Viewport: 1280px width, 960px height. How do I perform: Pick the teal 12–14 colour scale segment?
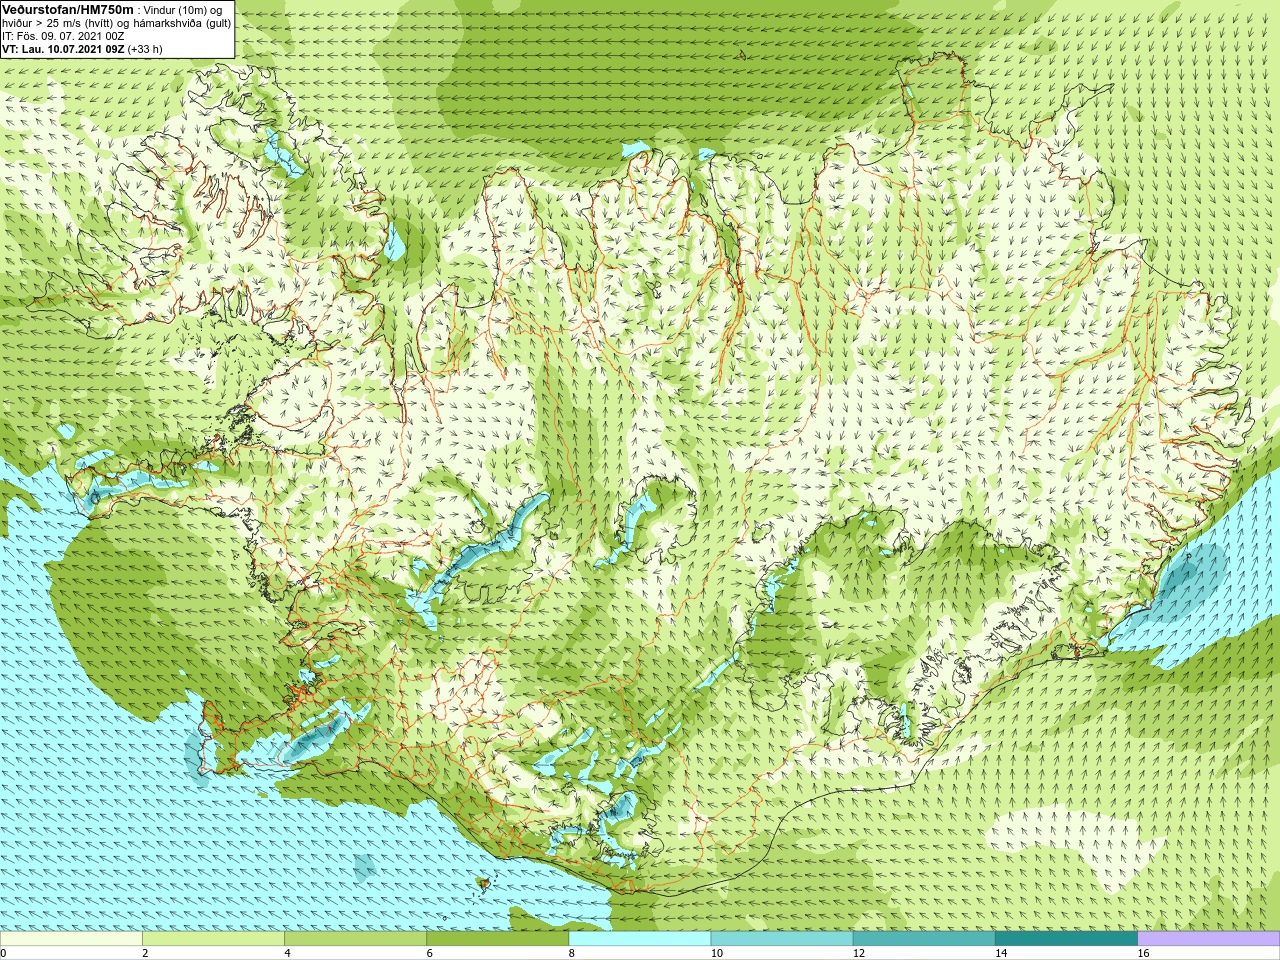924,939
